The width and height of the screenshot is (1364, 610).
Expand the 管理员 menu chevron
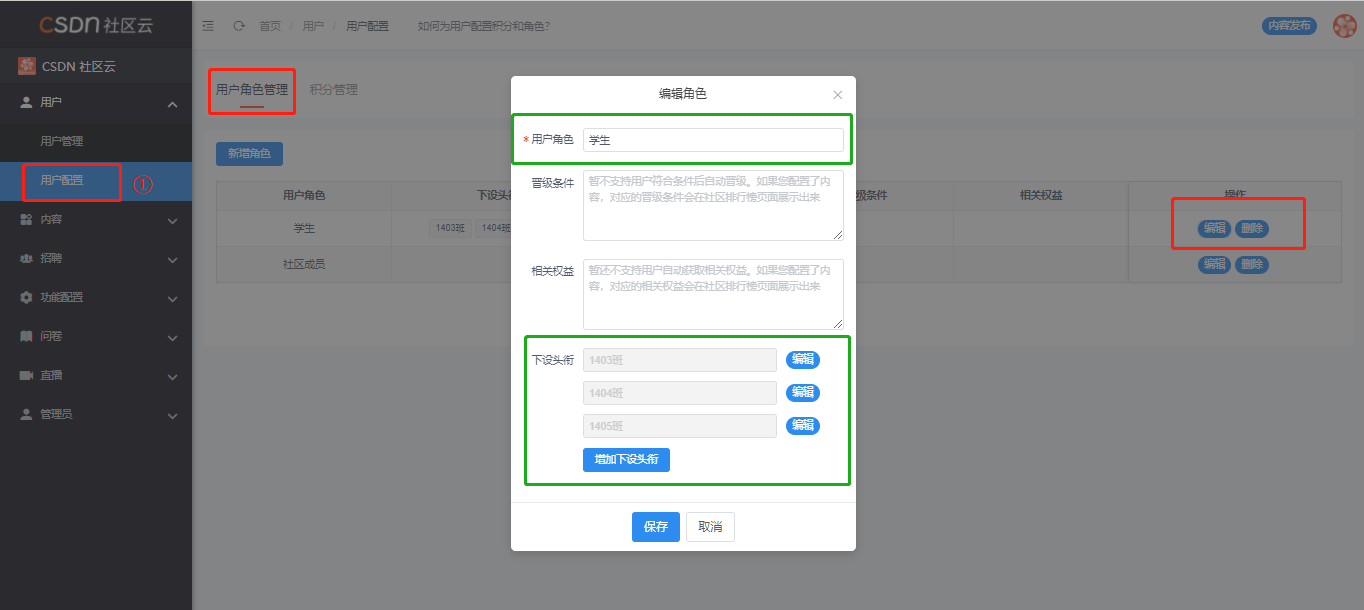pyautogui.click(x=172, y=415)
